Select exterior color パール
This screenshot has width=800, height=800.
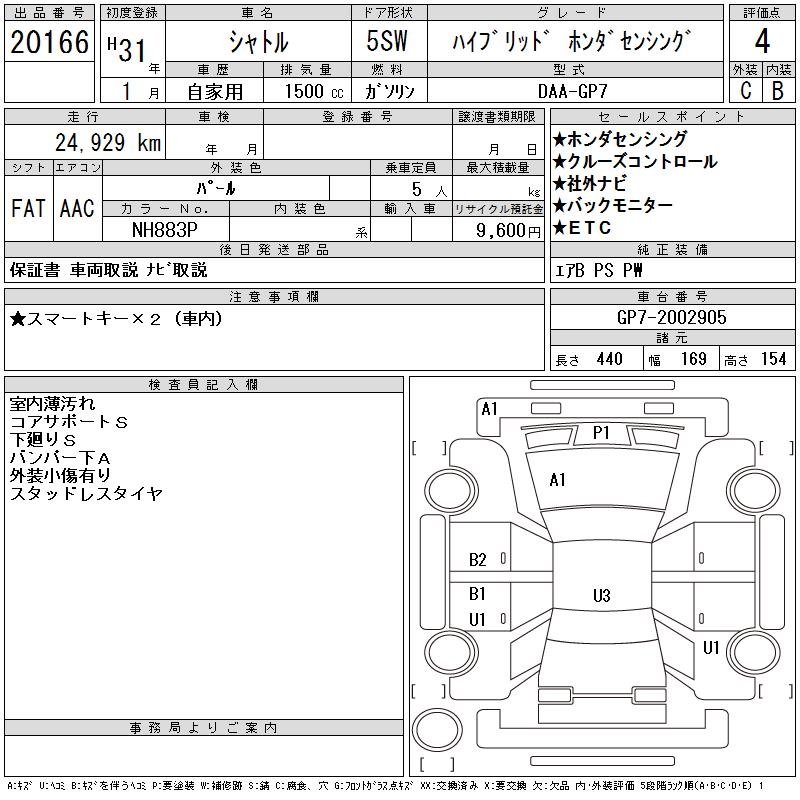pos(216,188)
